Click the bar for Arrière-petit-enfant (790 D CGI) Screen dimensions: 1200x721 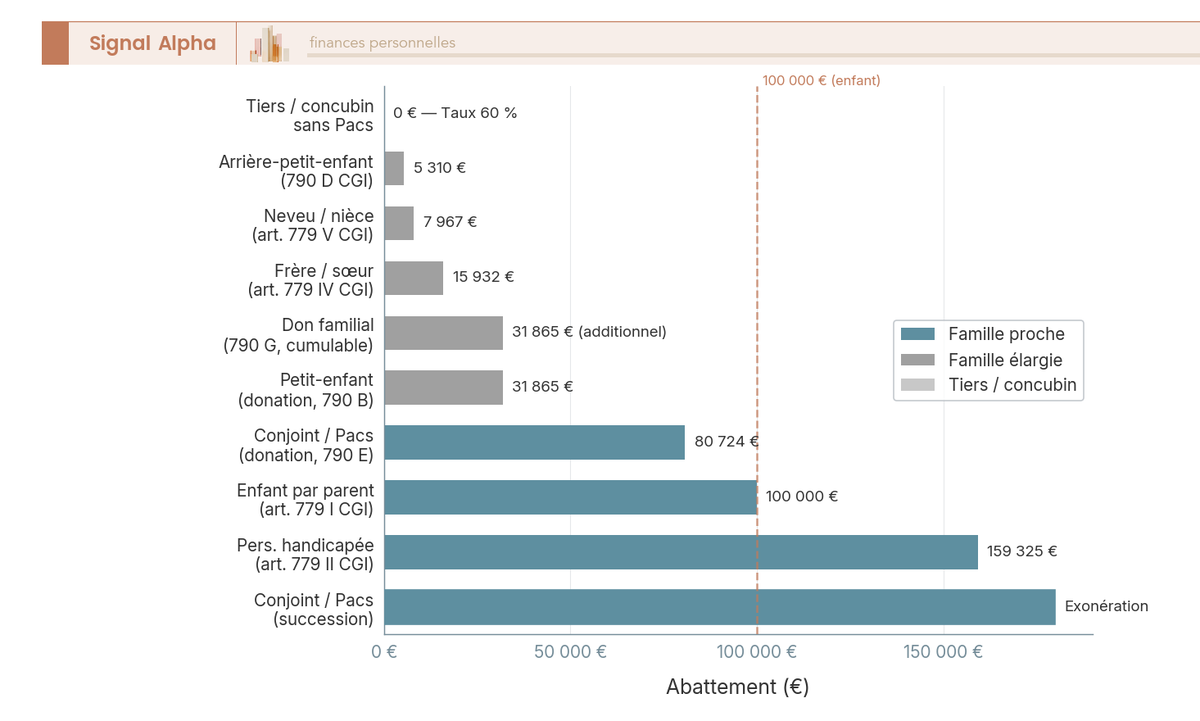coord(394,168)
